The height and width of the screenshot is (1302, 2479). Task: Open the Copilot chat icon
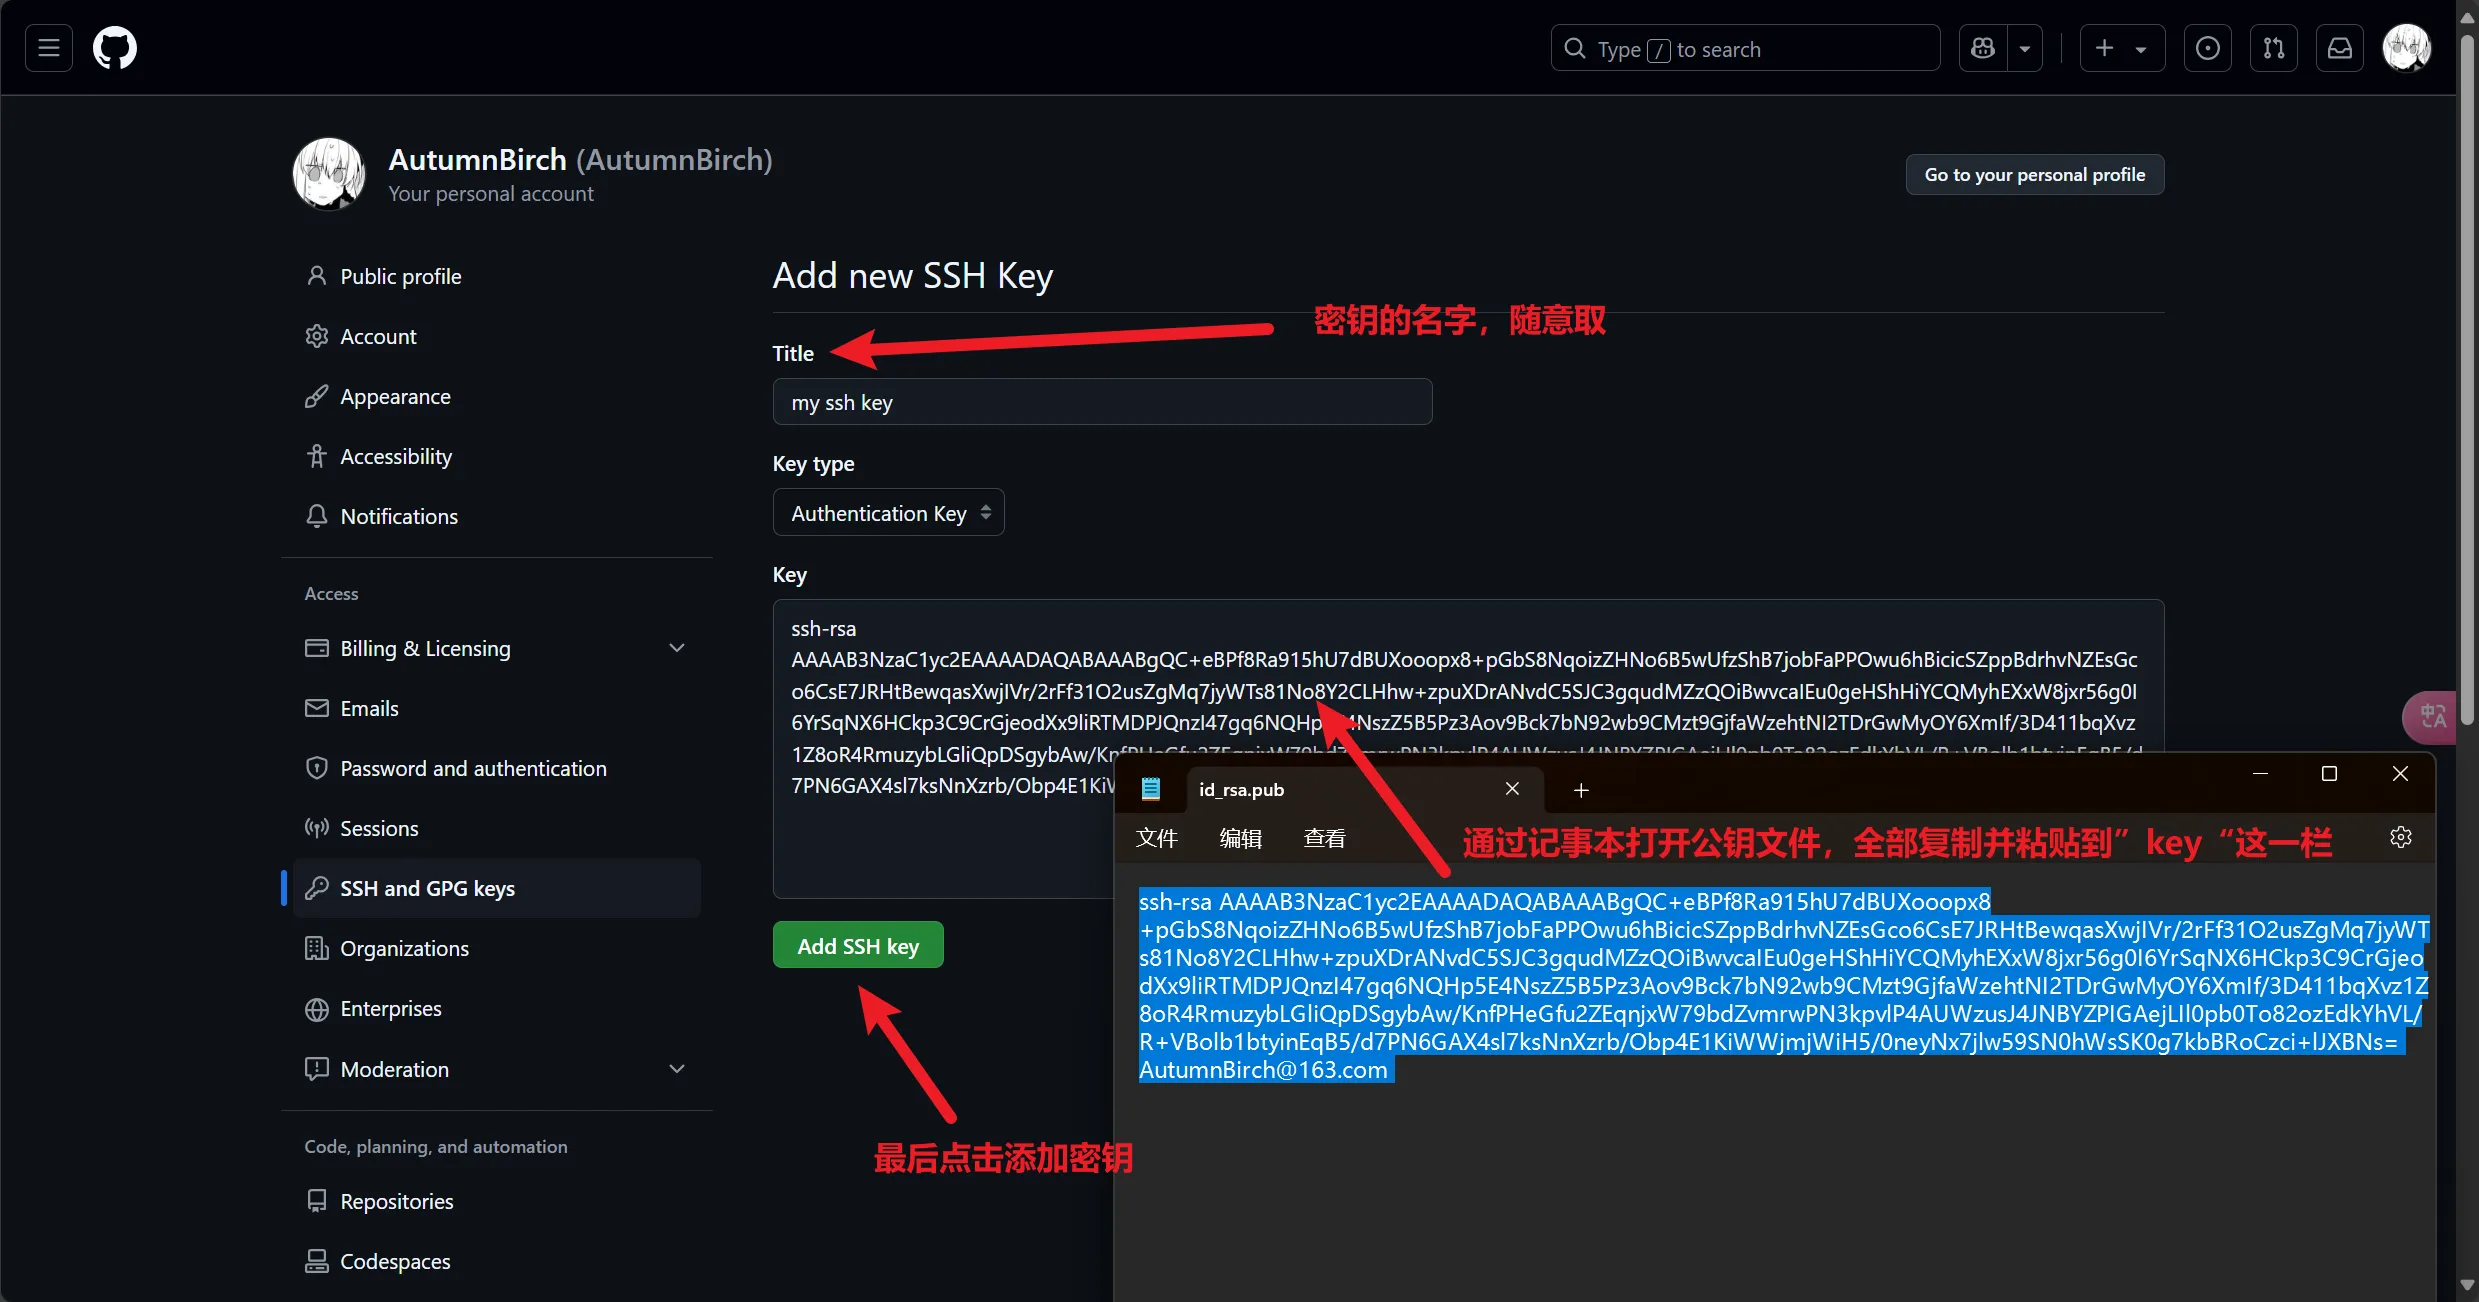[1983, 48]
